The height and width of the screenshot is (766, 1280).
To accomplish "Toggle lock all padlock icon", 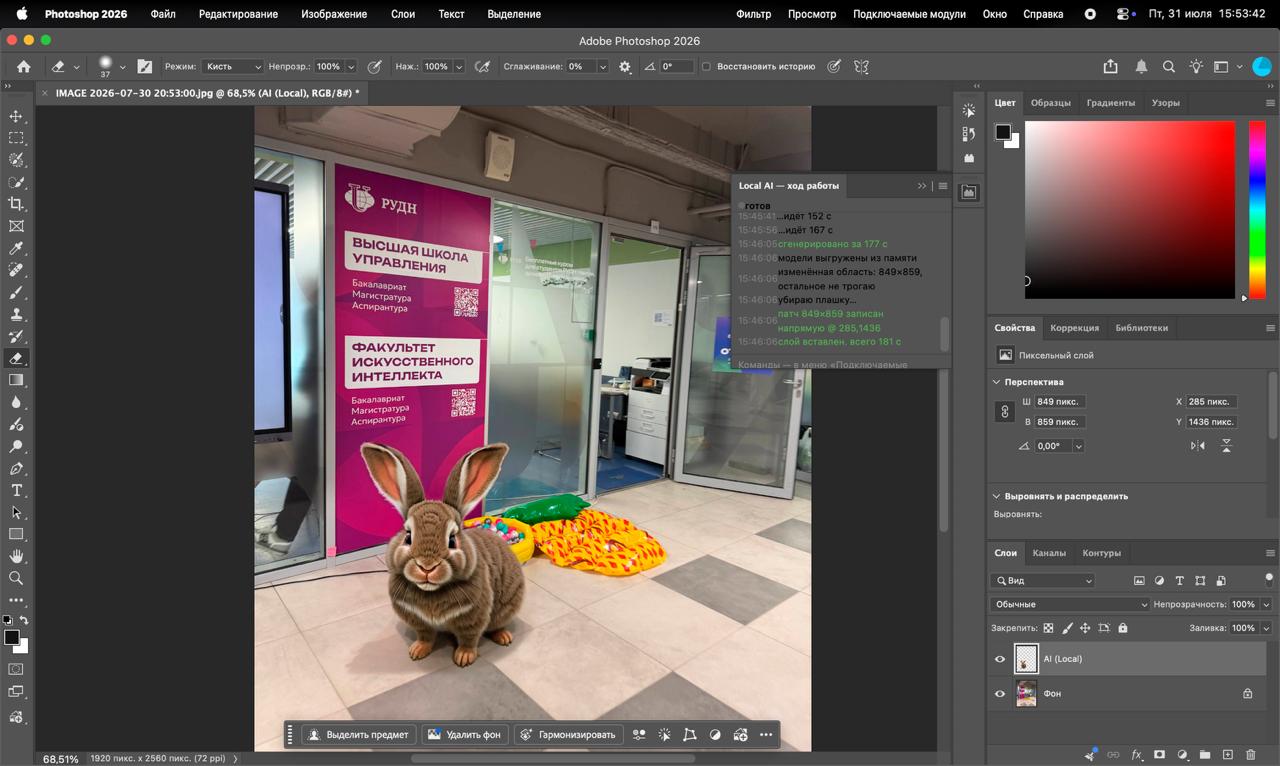I will [1123, 628].
